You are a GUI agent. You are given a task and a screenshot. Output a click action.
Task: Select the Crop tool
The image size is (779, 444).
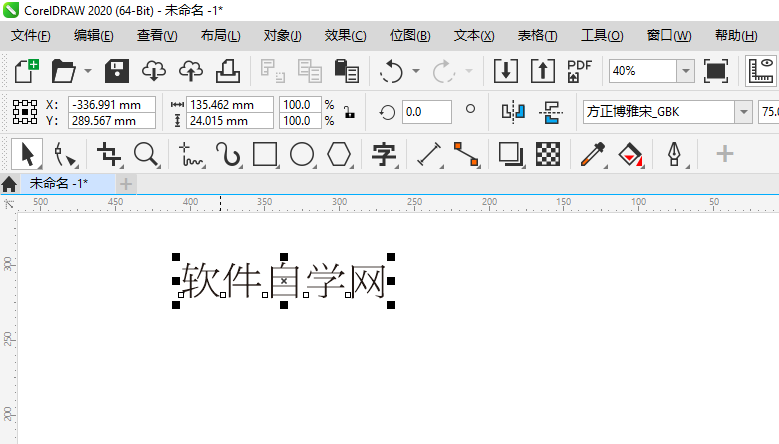coord(109,154)
